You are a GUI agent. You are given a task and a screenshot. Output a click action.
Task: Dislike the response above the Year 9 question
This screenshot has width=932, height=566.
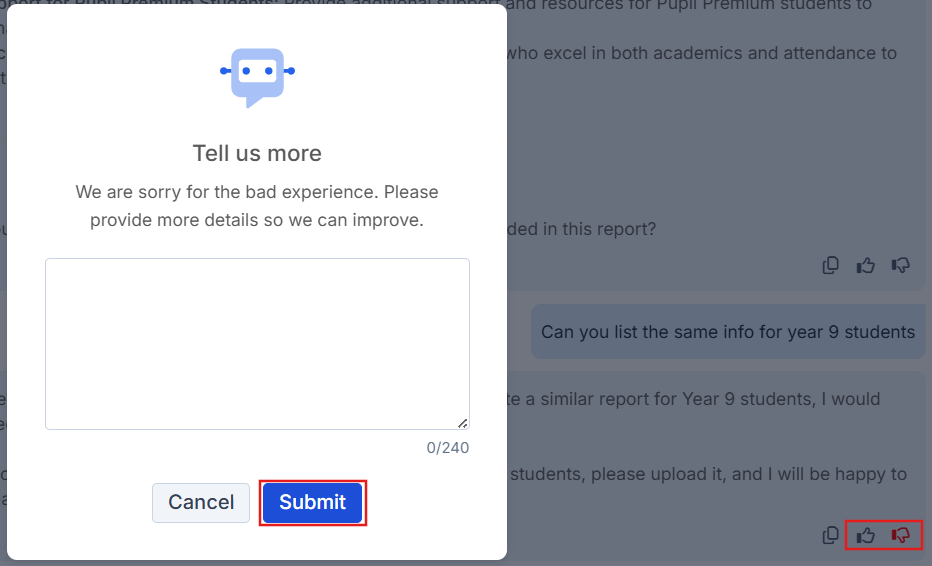901,265
